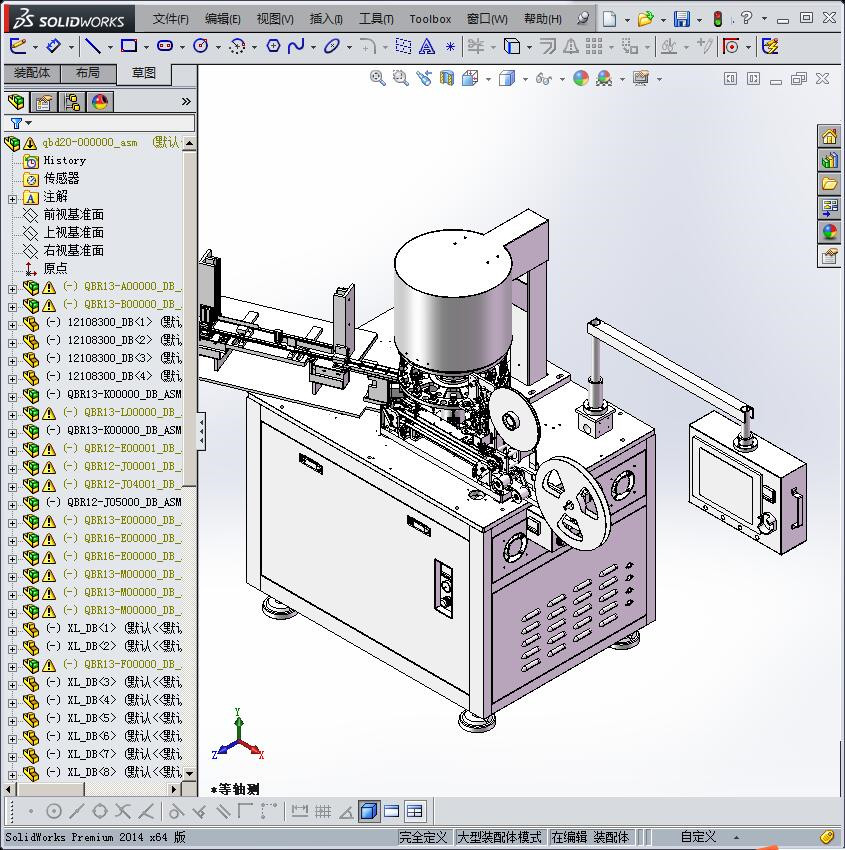Click Zoom to Fit in view toolbar

tap(378, 79)
